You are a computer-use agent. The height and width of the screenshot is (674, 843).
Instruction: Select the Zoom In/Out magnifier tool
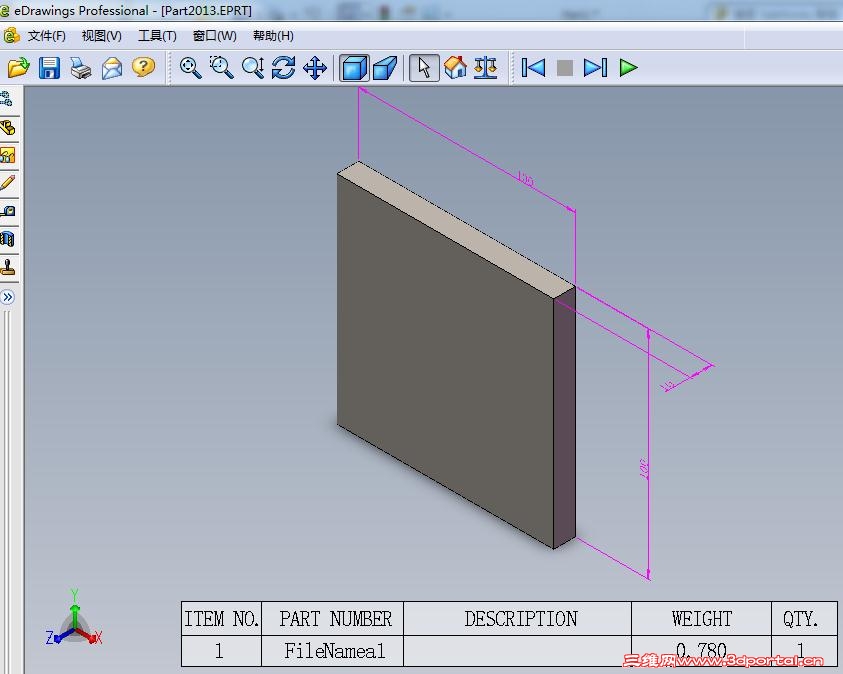point(253,68)
